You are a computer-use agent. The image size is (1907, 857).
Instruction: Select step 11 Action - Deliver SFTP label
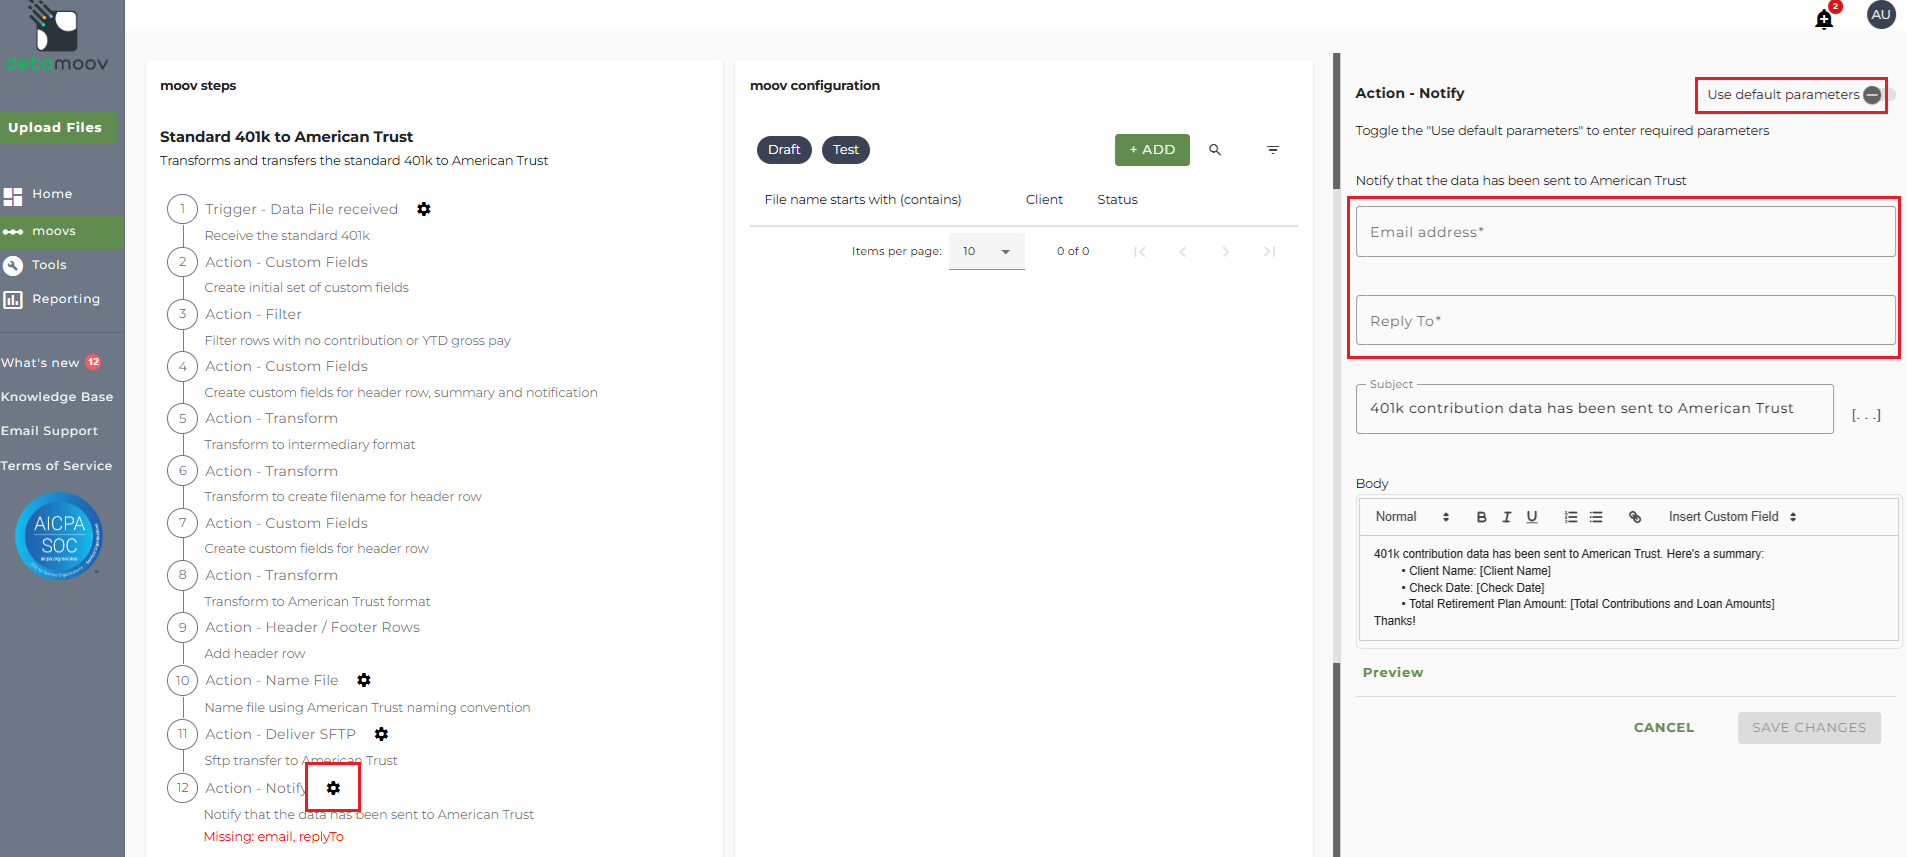coord(280,734)
